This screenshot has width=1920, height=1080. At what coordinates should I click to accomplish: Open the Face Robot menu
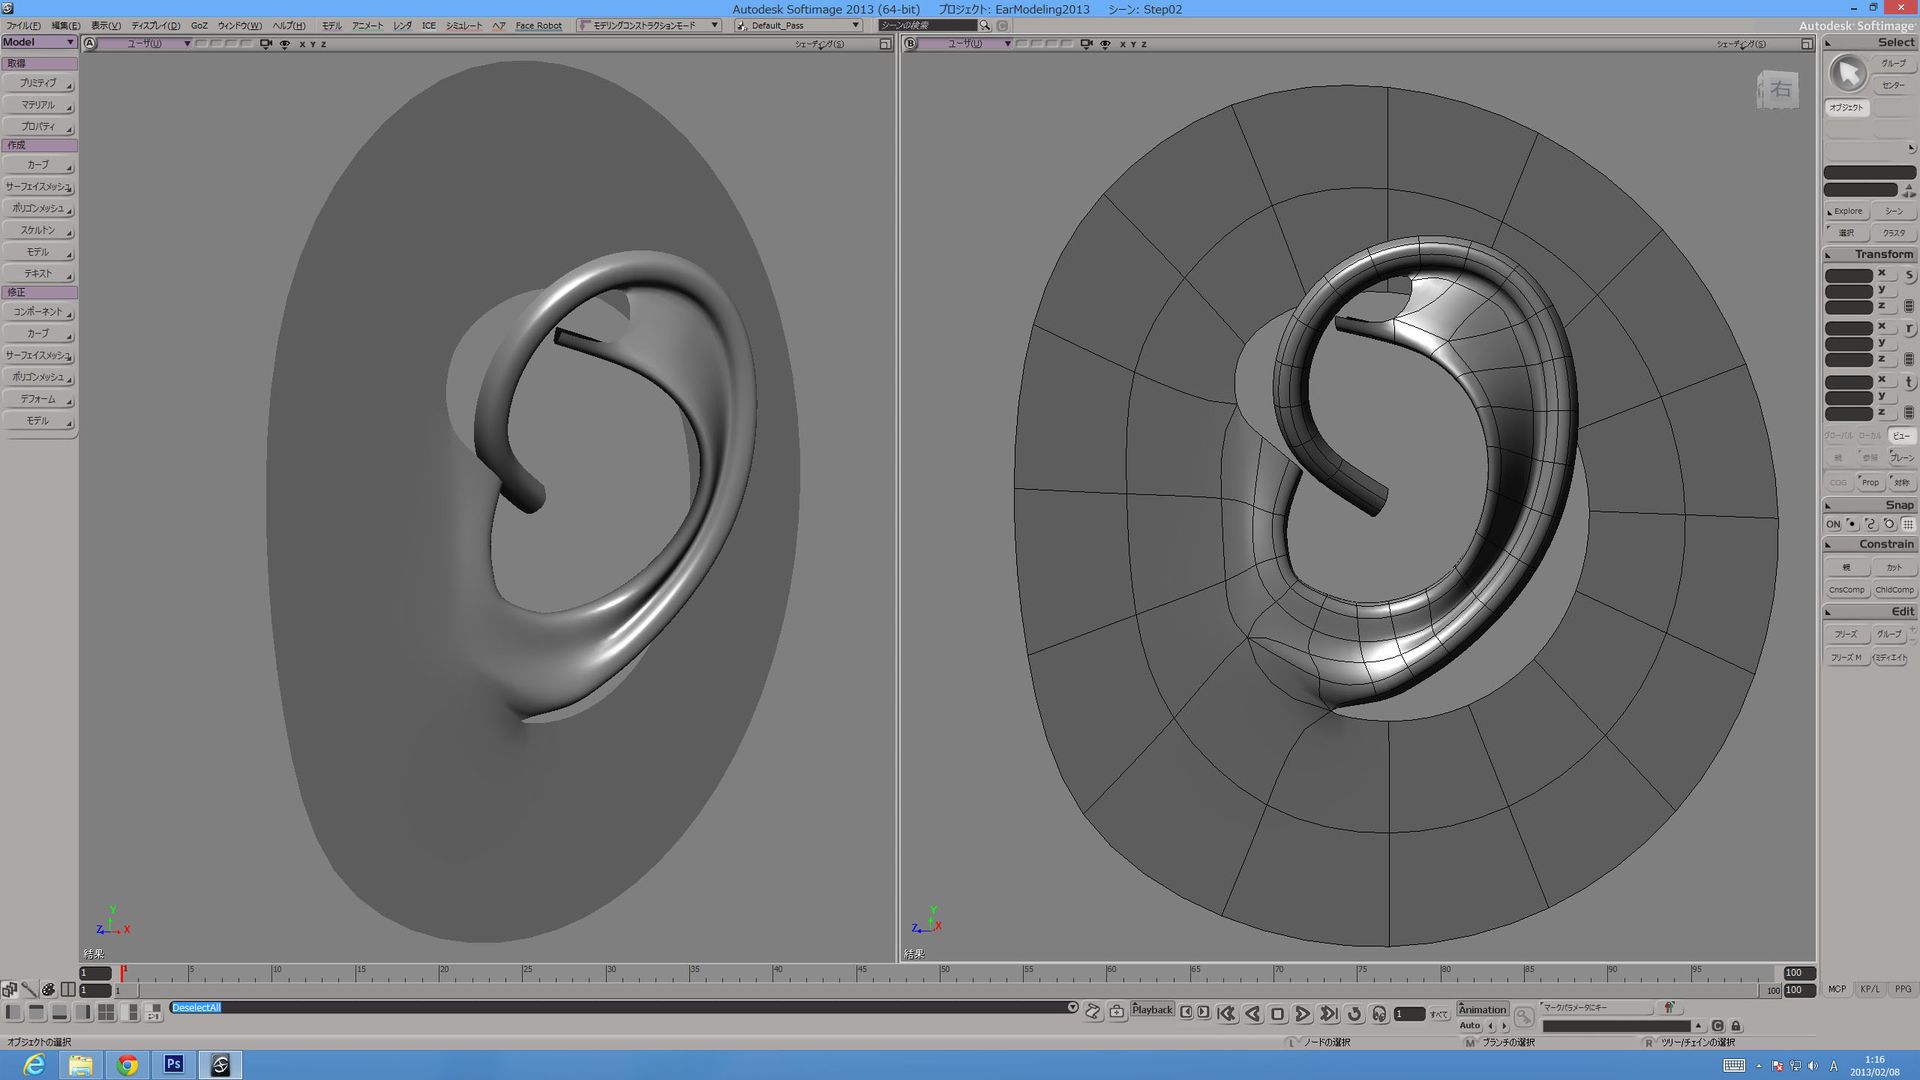point(538,25)
